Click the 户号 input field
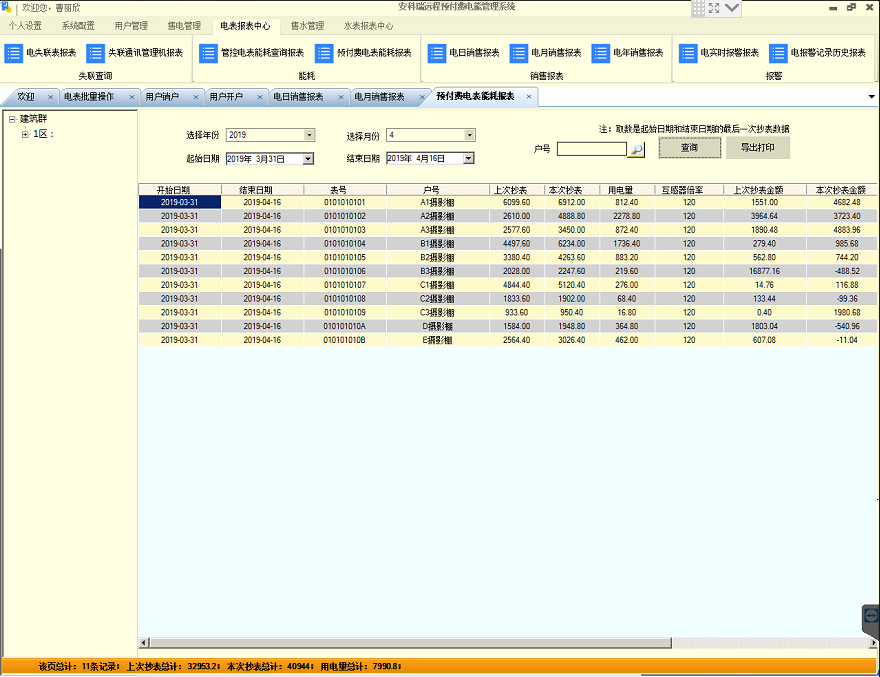The image size is (880, 677). click(592, 149)
